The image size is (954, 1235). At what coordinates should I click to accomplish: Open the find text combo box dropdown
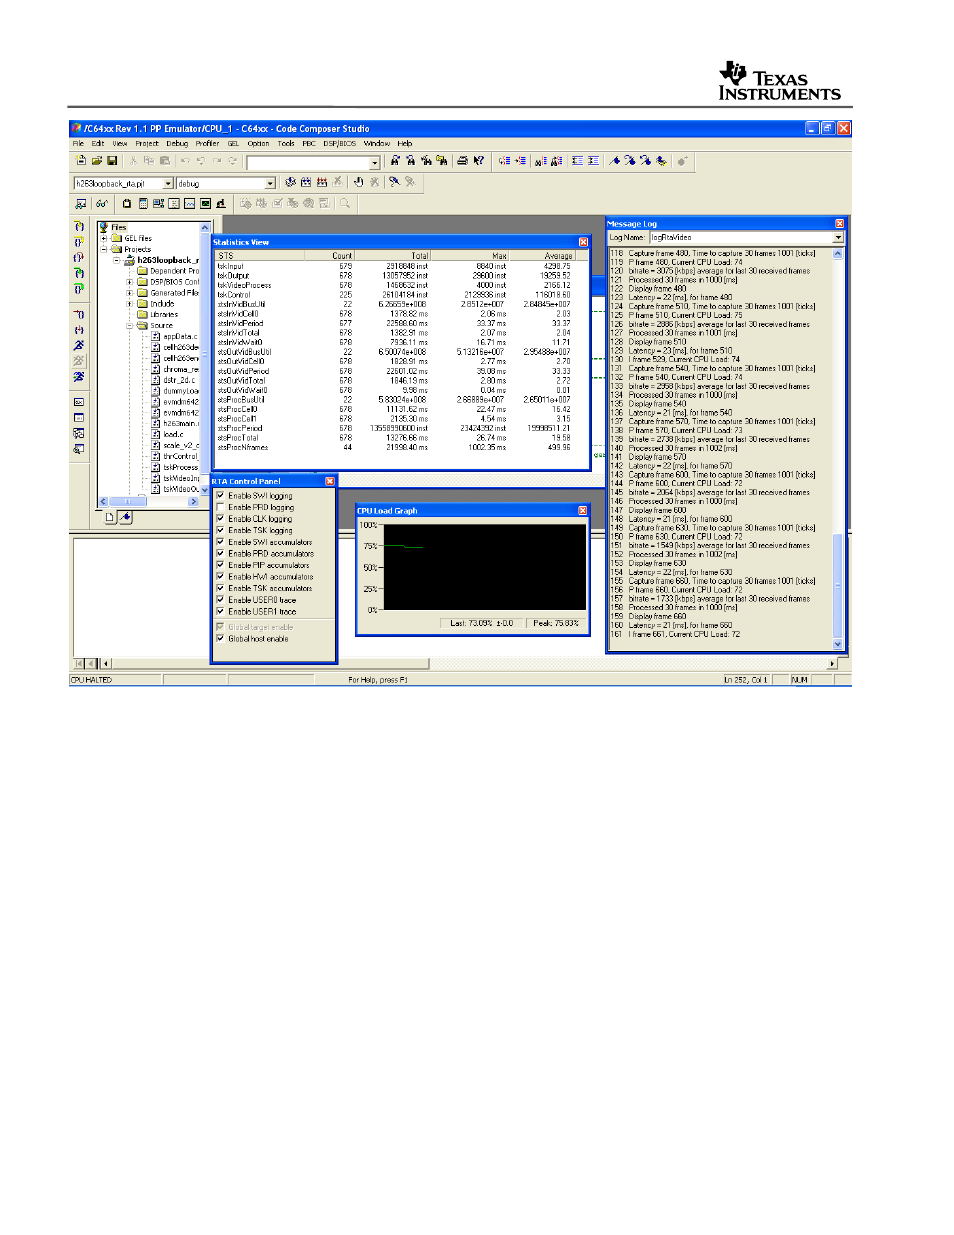pyautogui.click(x=375, y=162)
